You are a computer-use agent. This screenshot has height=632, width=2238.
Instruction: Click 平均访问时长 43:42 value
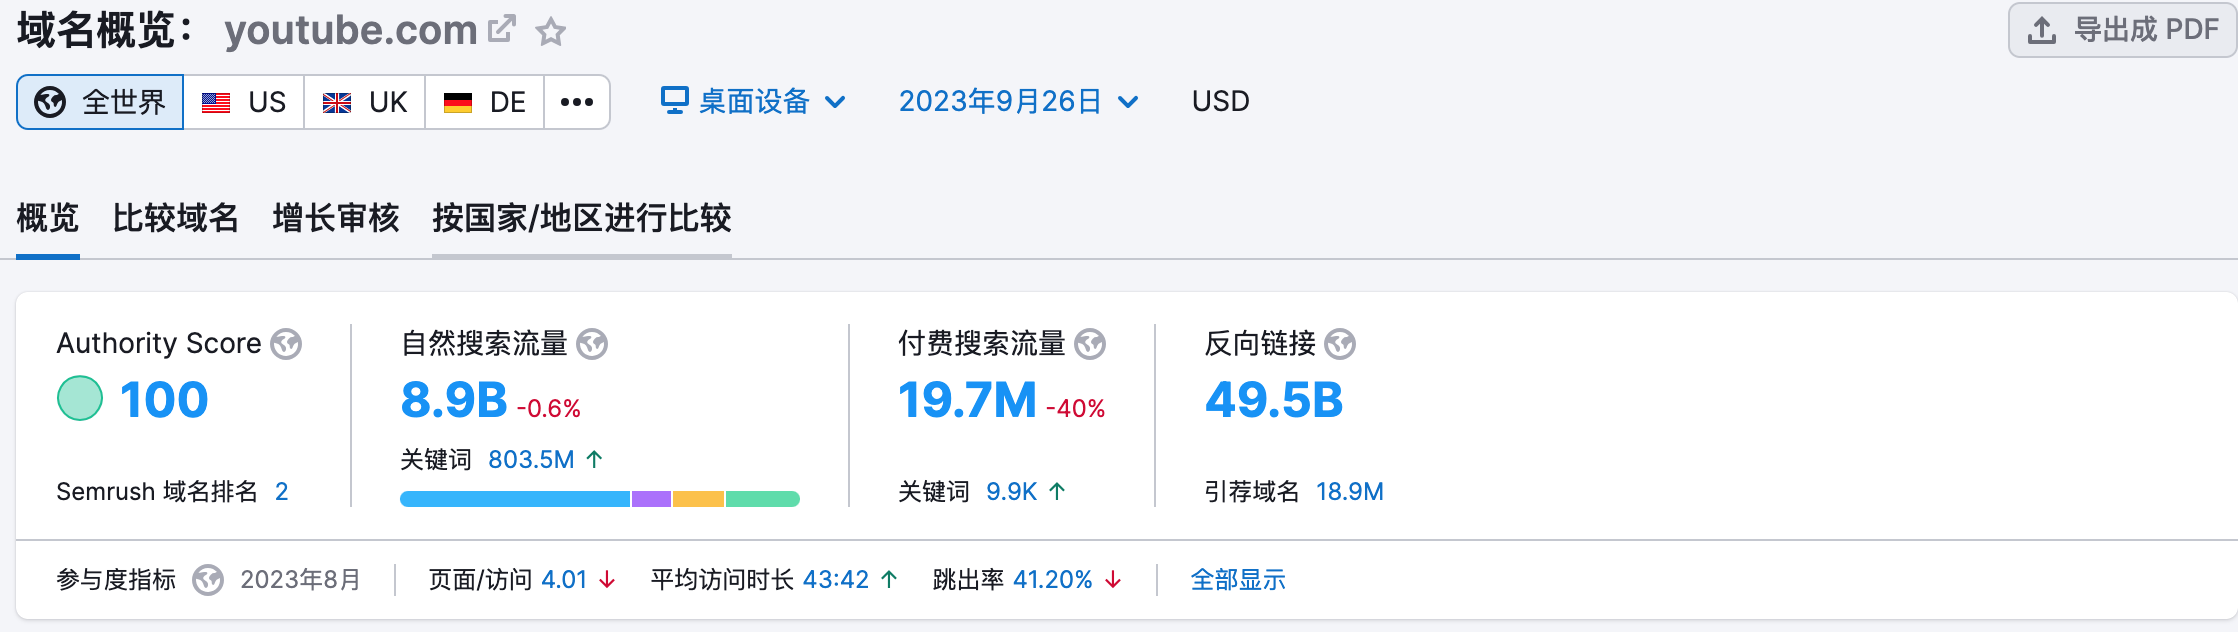(x=836, y=579)
